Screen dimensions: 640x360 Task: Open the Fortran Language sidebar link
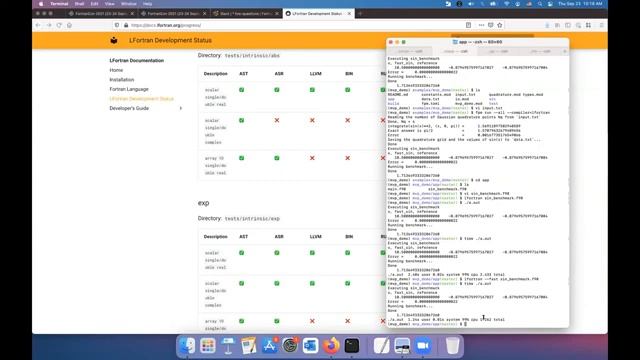pyautogui.click(x=129, y=89)
